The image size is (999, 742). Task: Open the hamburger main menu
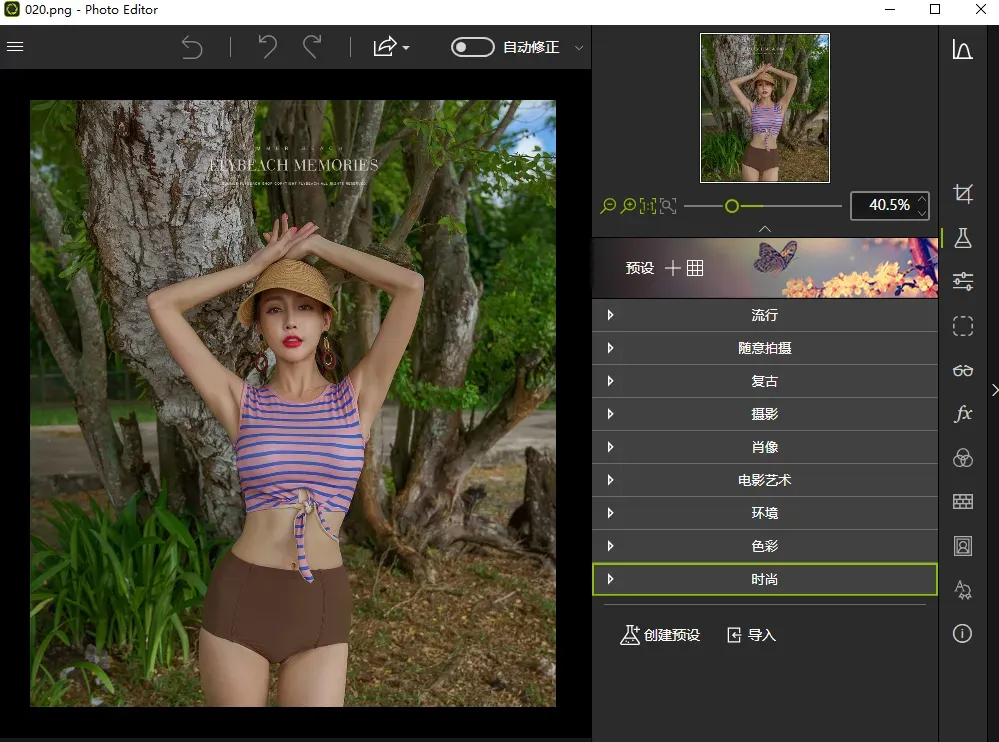[x=15, y=46]
